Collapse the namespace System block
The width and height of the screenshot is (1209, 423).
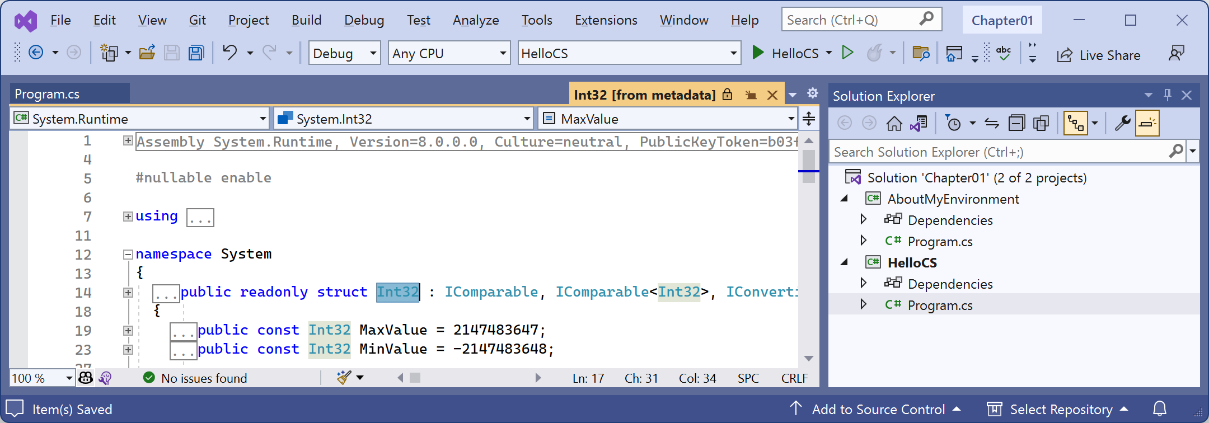pyautogui.click(x=128, y=254)
